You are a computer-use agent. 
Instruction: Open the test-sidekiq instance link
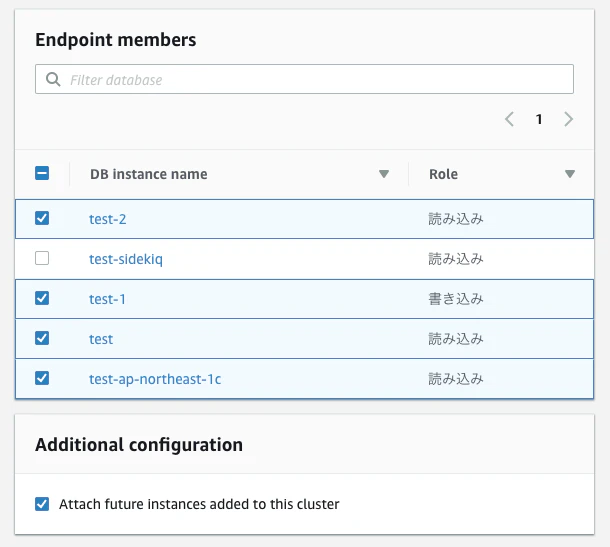126,259
